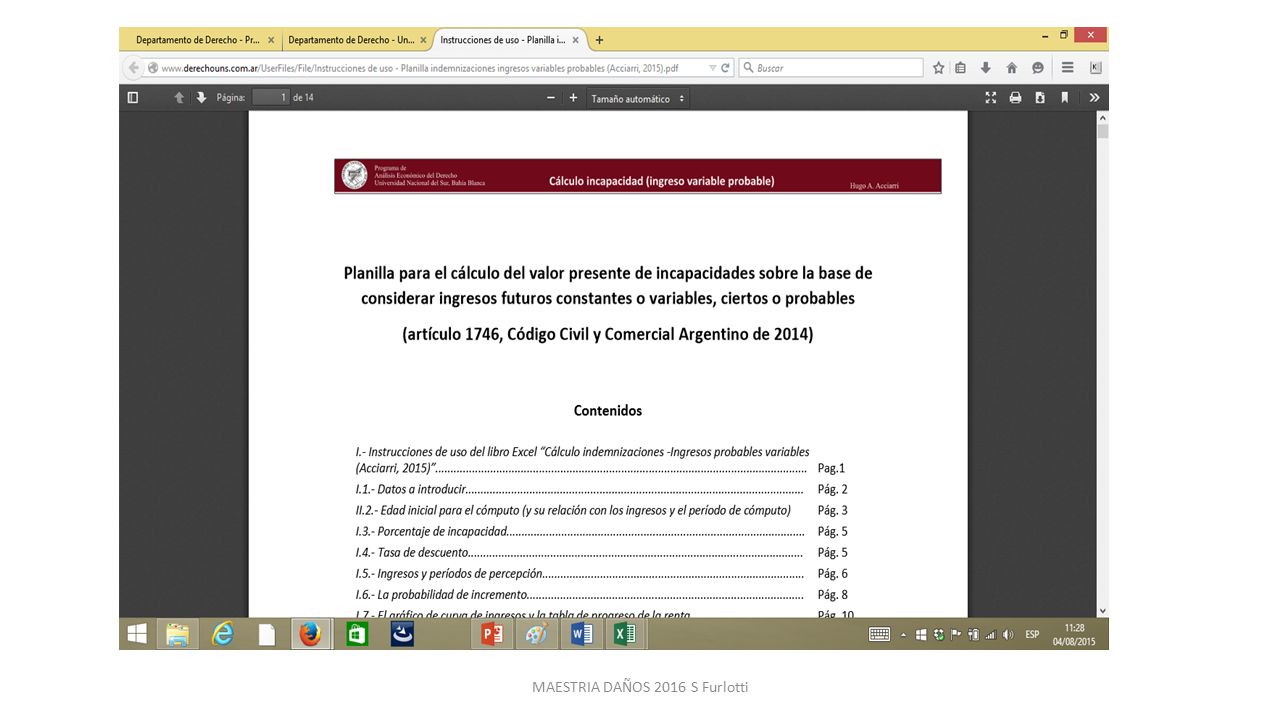This screenshot has height=720, width=1280.
Task: Open Excel from taskbar
Action: 625,634
